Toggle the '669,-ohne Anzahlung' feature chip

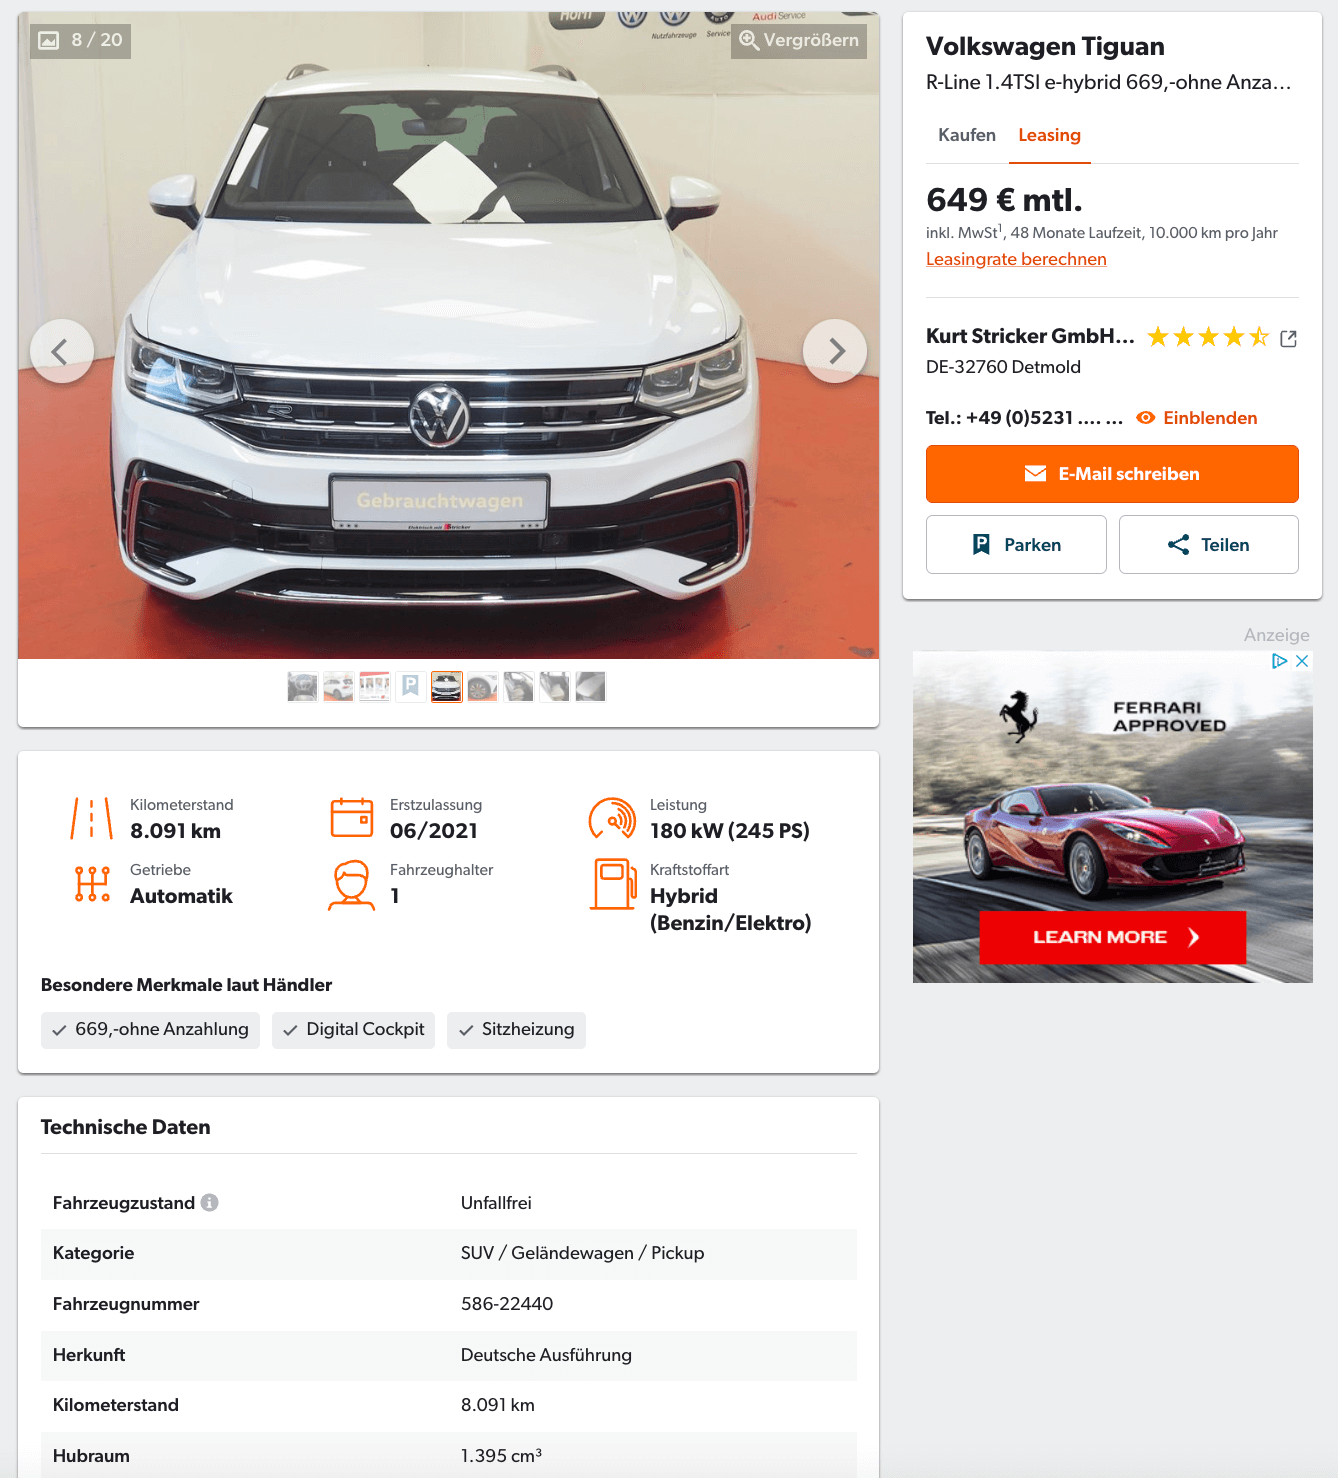pyautogui.click(x=150, y=1030)
